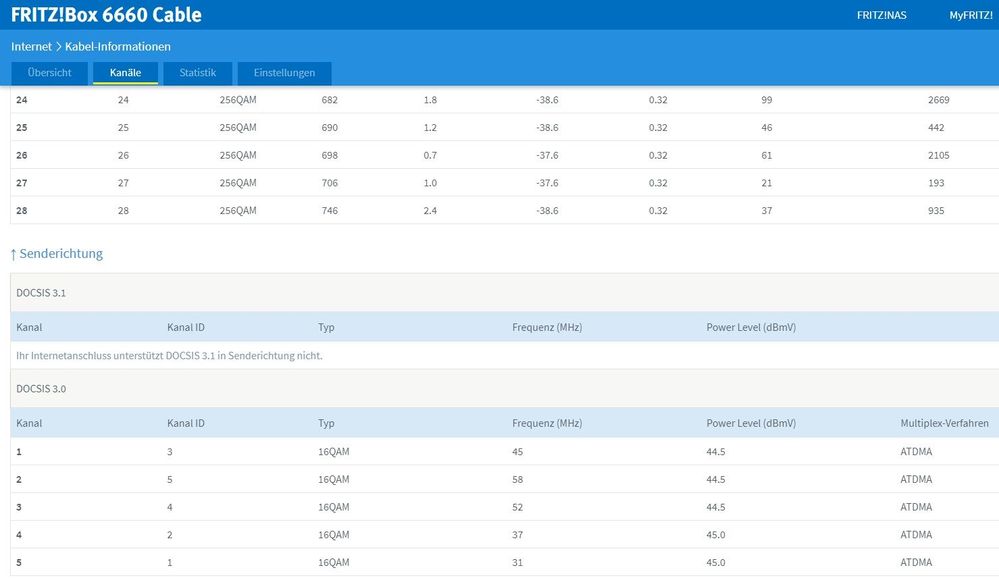
Task: Click Kabel-Informationen in the breadcrumb
Action: pos(118,47)
